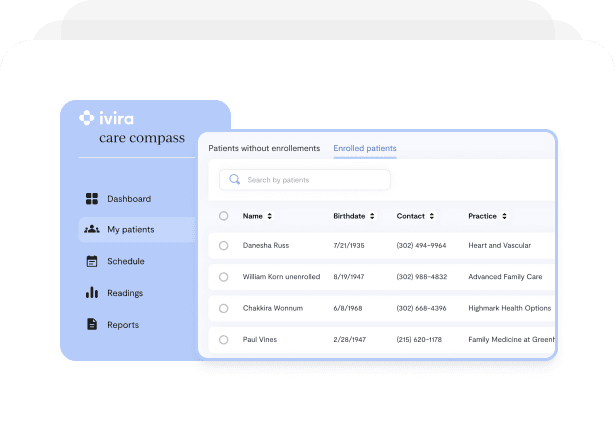This screenshot has width=615, height=421.
Task: Focus the Search by patients field
Action: (x=305, y=180)
